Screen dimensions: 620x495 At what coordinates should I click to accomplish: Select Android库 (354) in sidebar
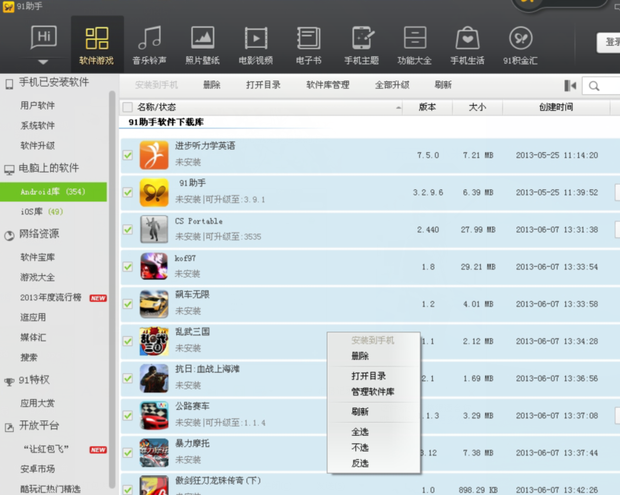coord(53,192)
